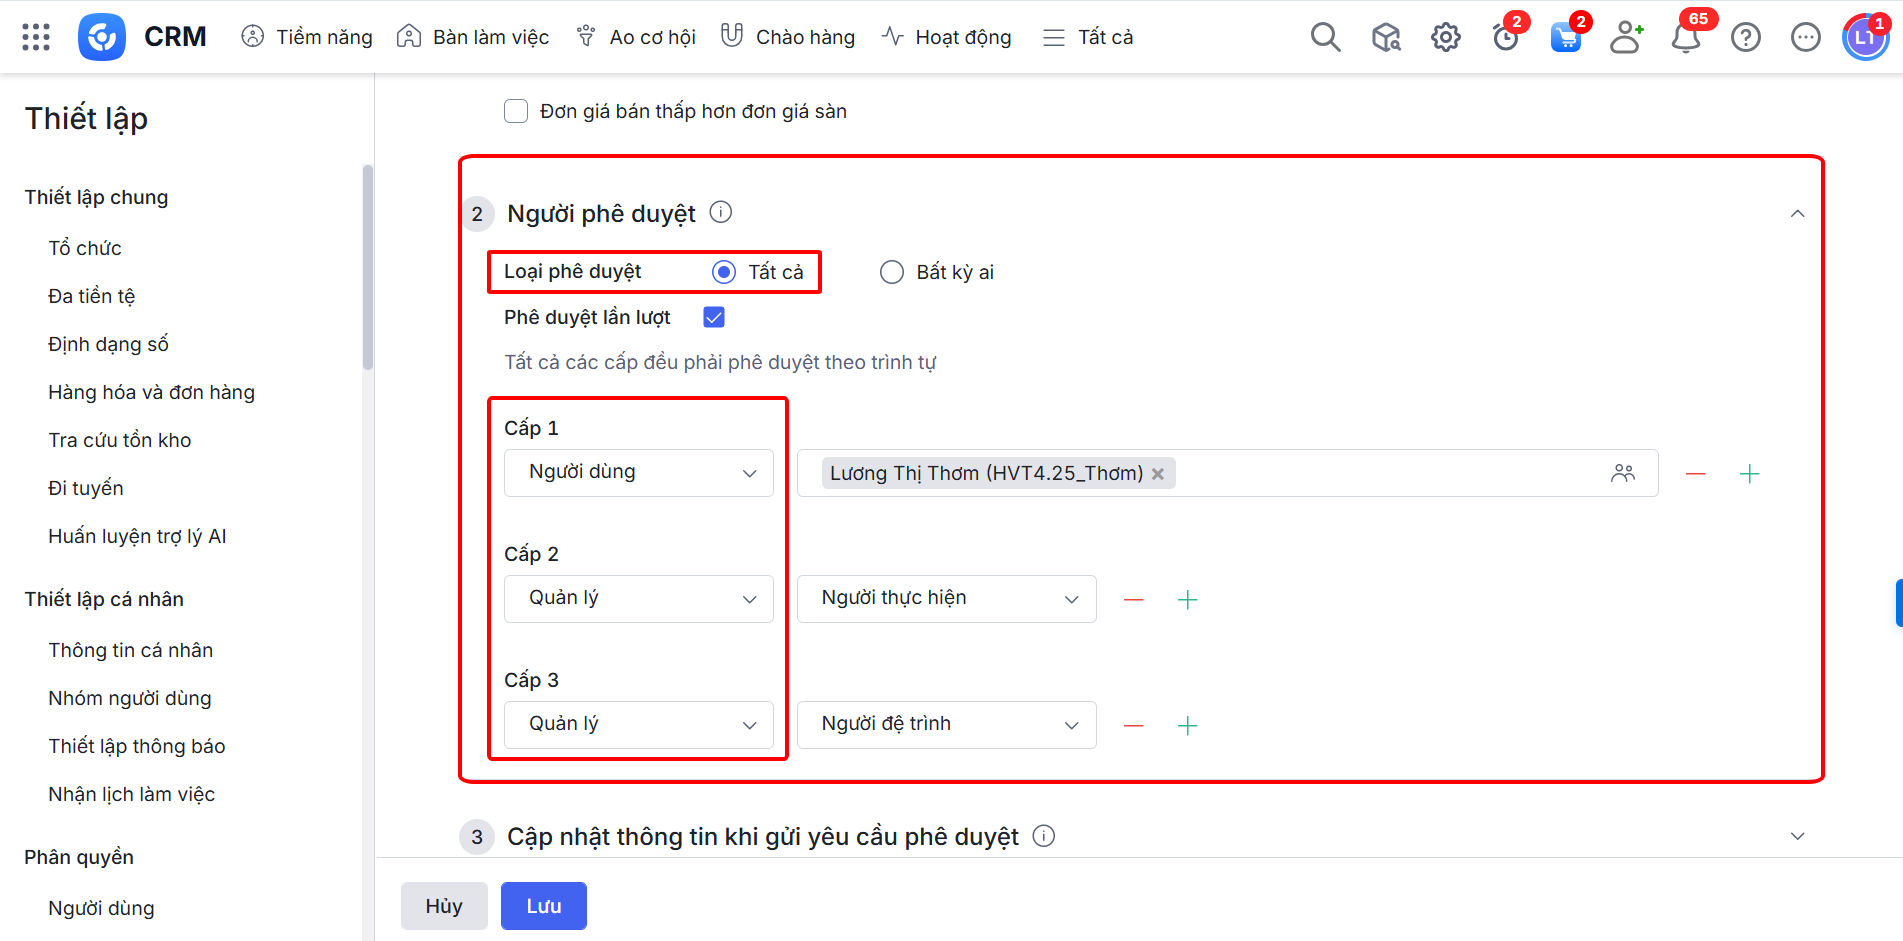
Task: Open the Cấp 1 'Người dùng' dropdown
Action: tap(638, 473)
